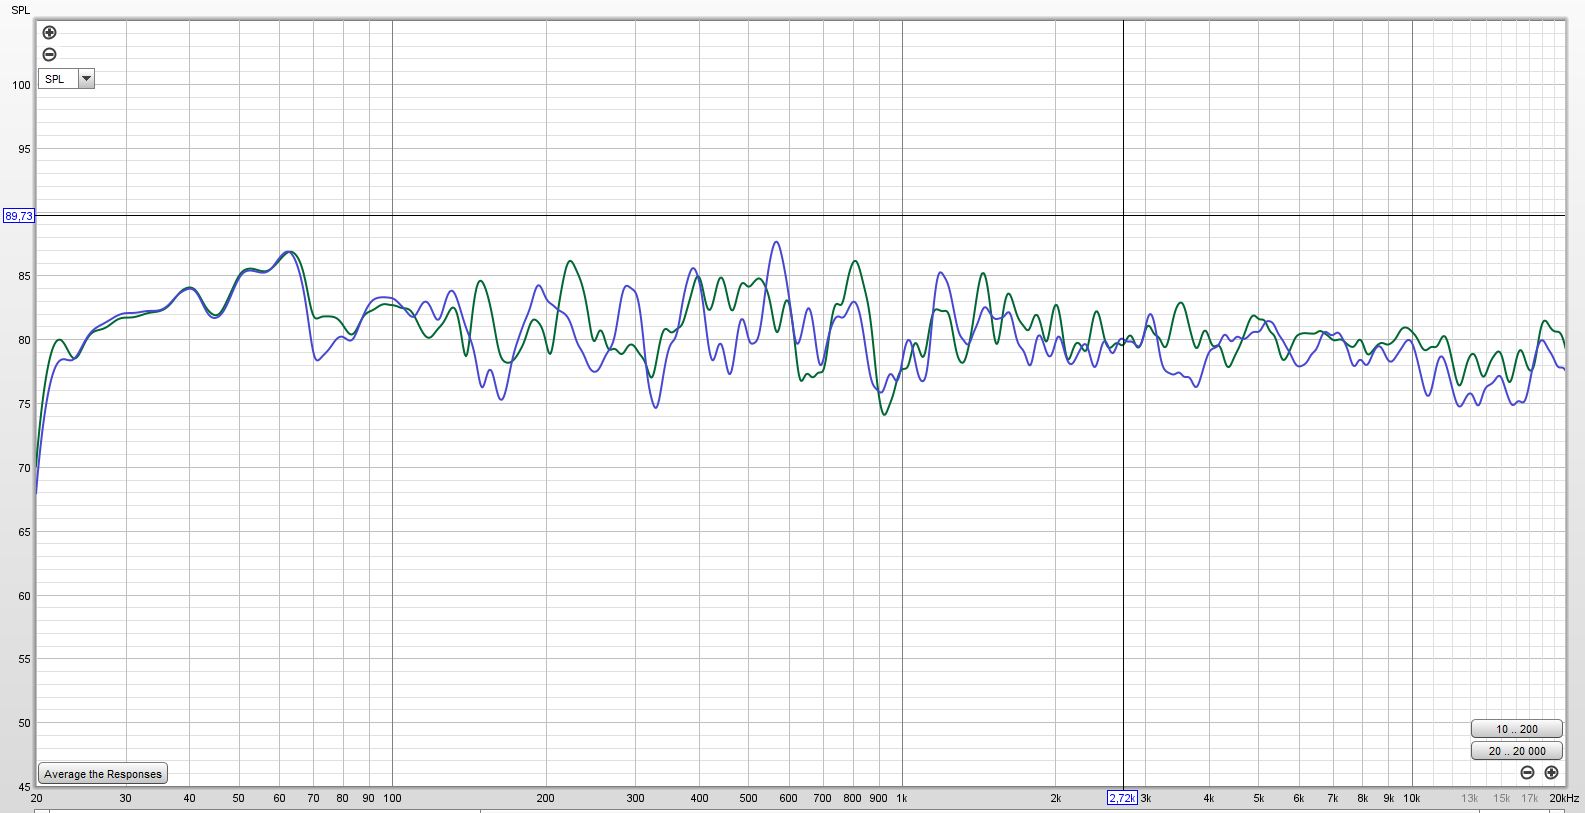Click the 65 label on the SPL axis
Screen dimensions: 1585x813
pos(24,532)
